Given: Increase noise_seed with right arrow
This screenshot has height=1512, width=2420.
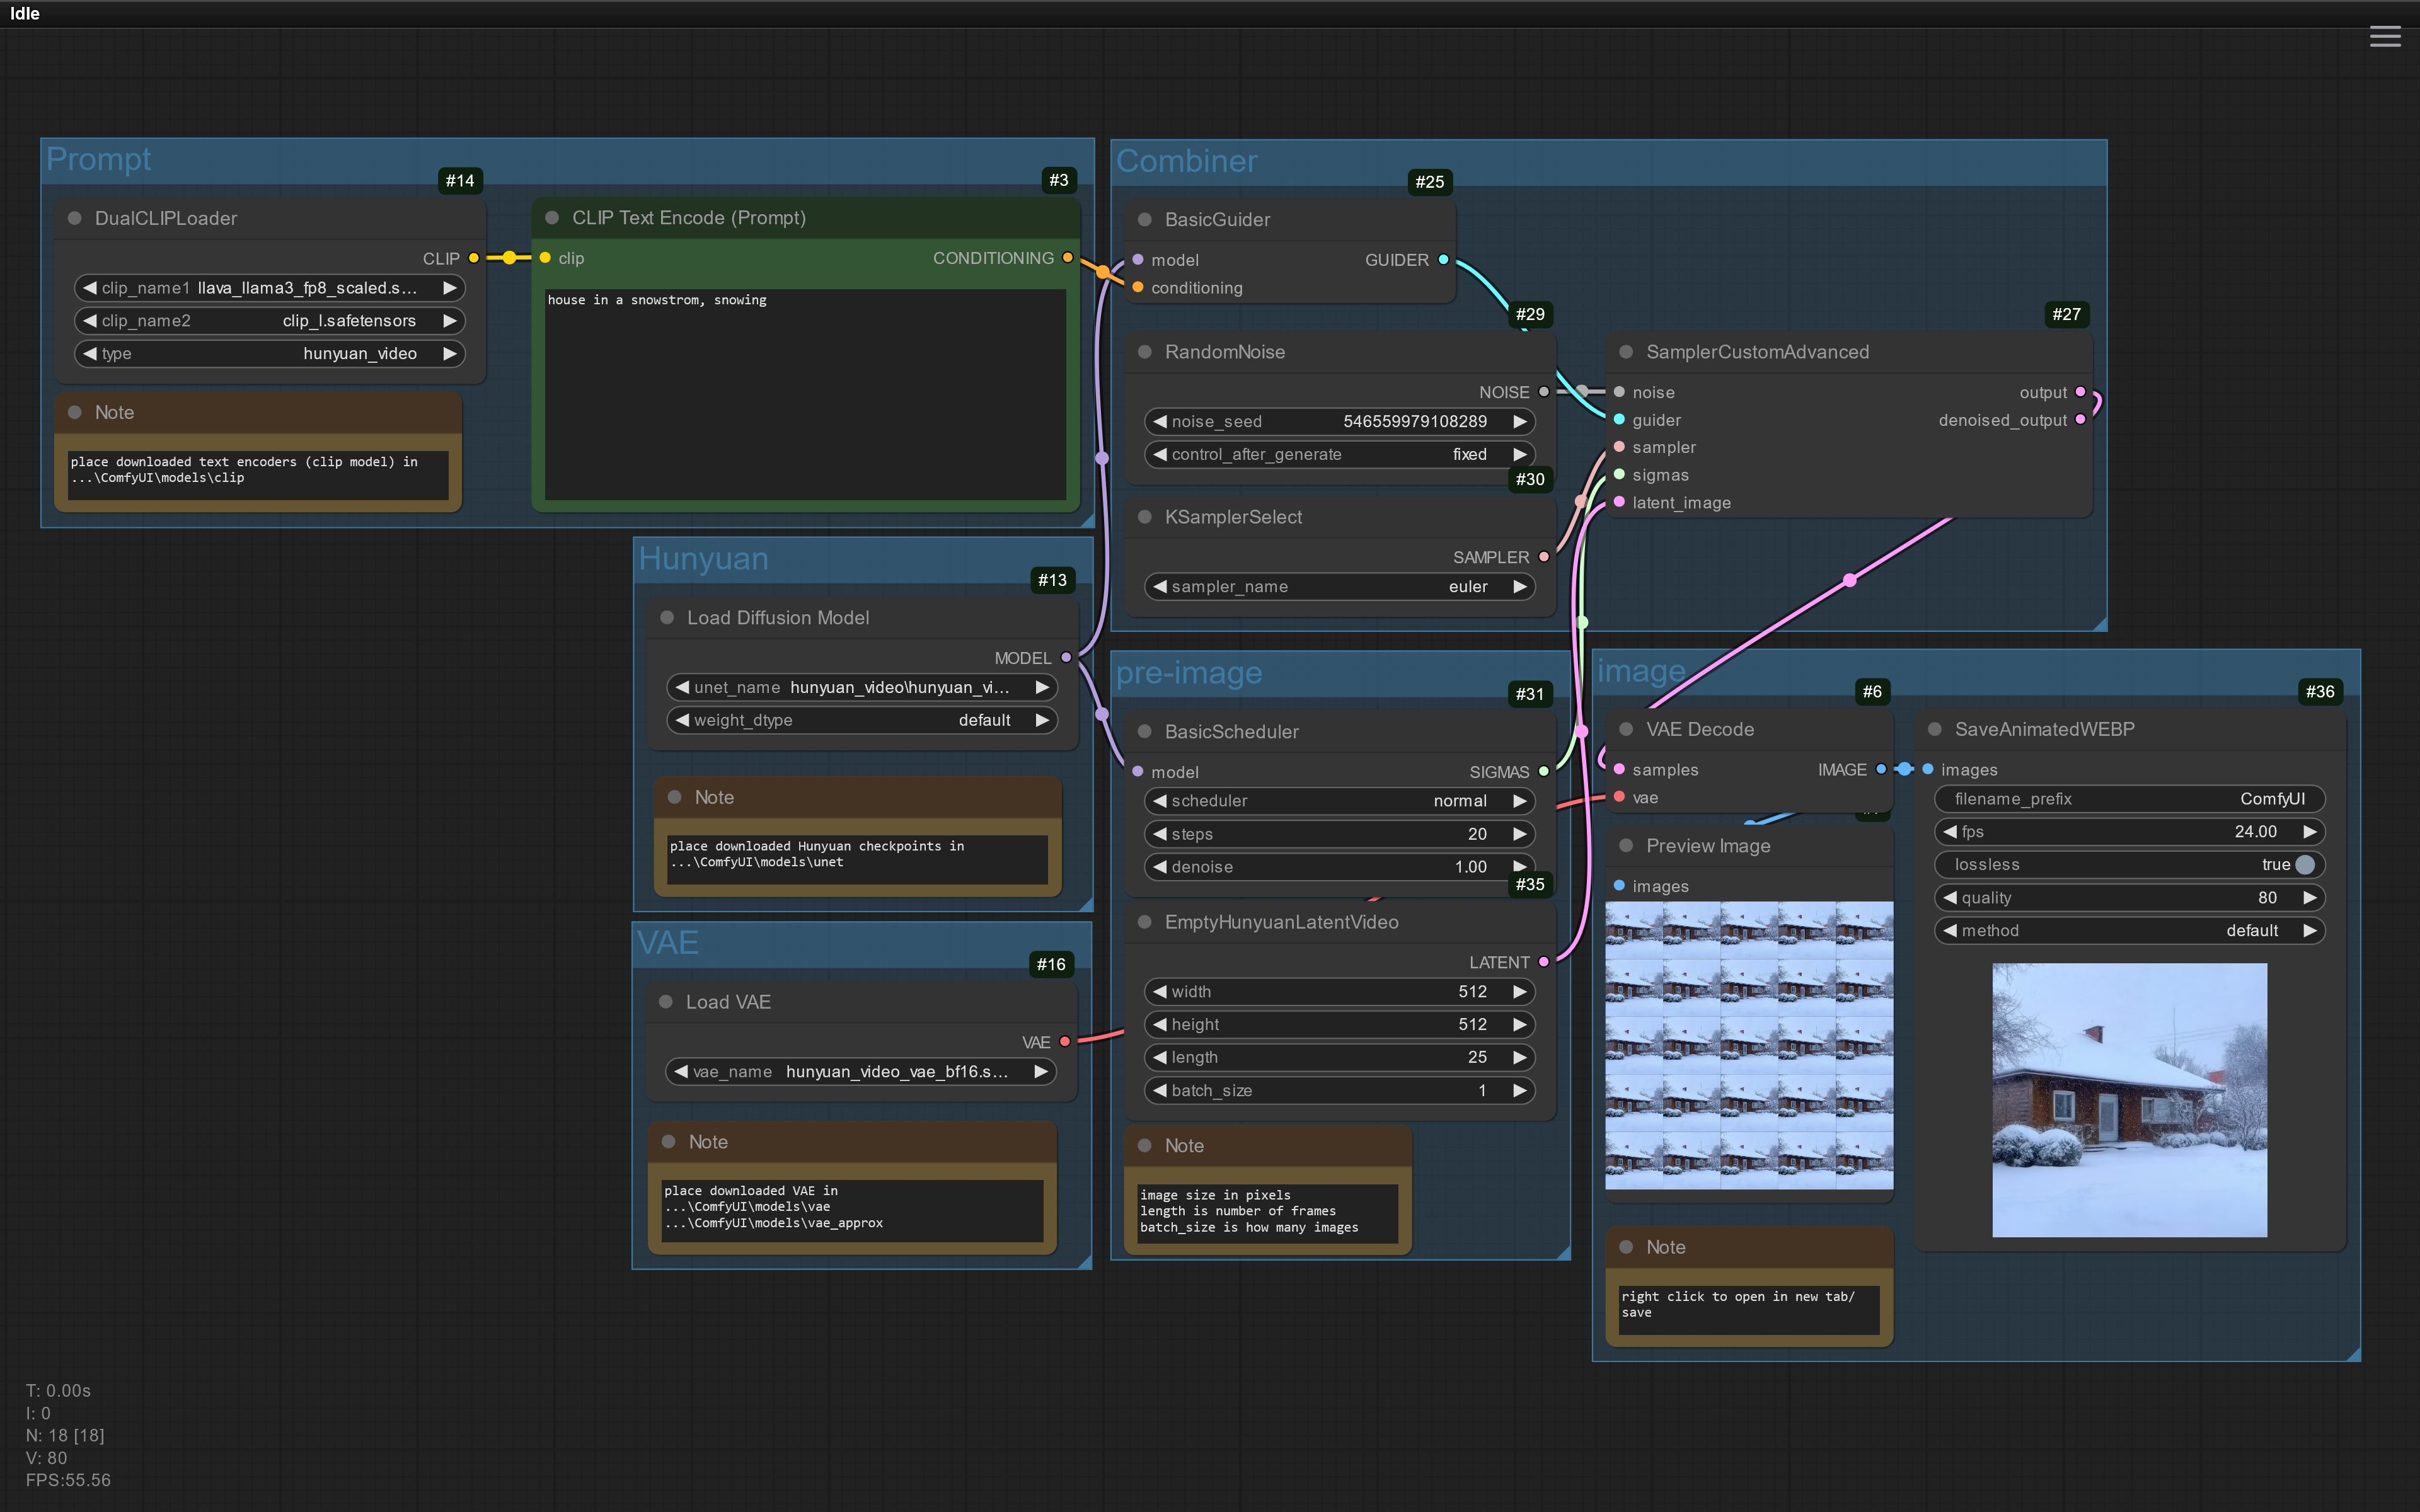Looking at the screenshot, I should [1519, 422].
